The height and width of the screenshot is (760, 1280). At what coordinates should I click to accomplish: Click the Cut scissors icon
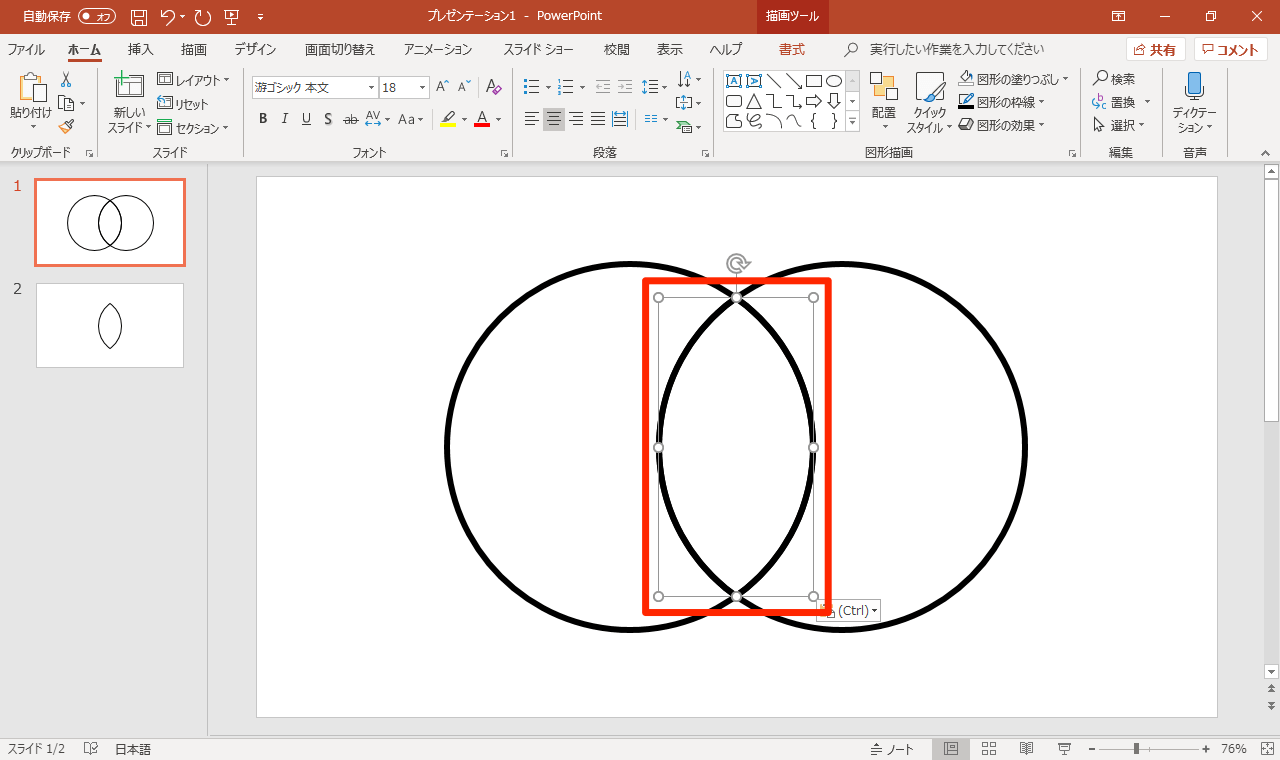(66, 80)
